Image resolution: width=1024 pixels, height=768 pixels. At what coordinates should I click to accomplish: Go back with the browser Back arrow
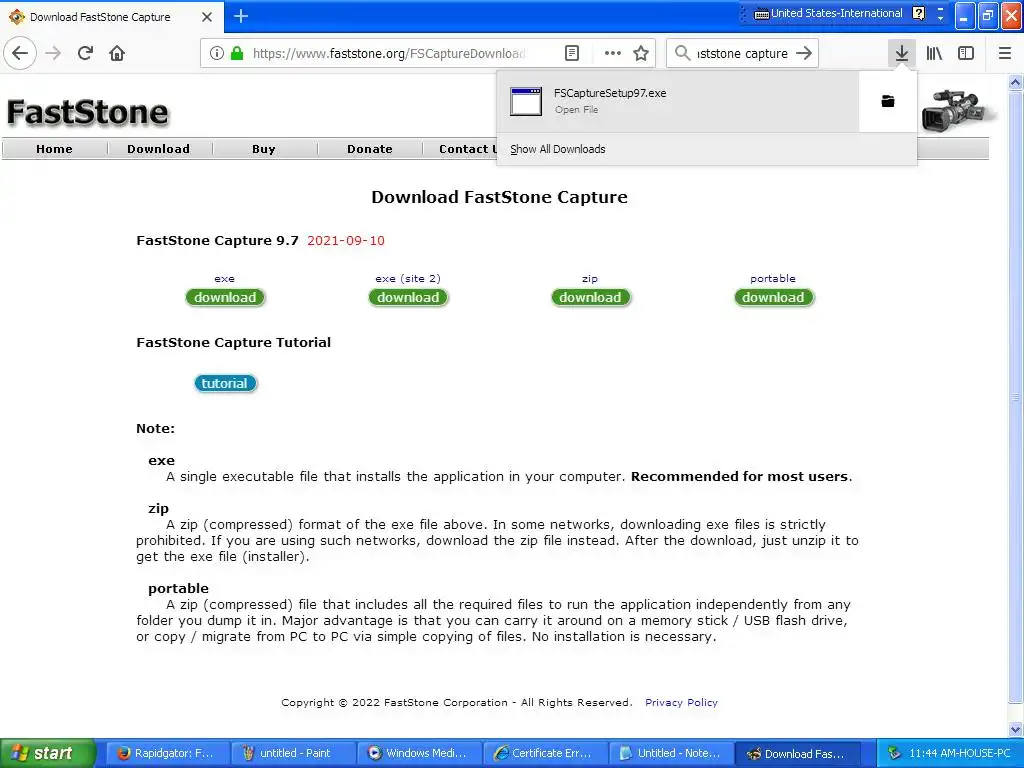[20, 53]
